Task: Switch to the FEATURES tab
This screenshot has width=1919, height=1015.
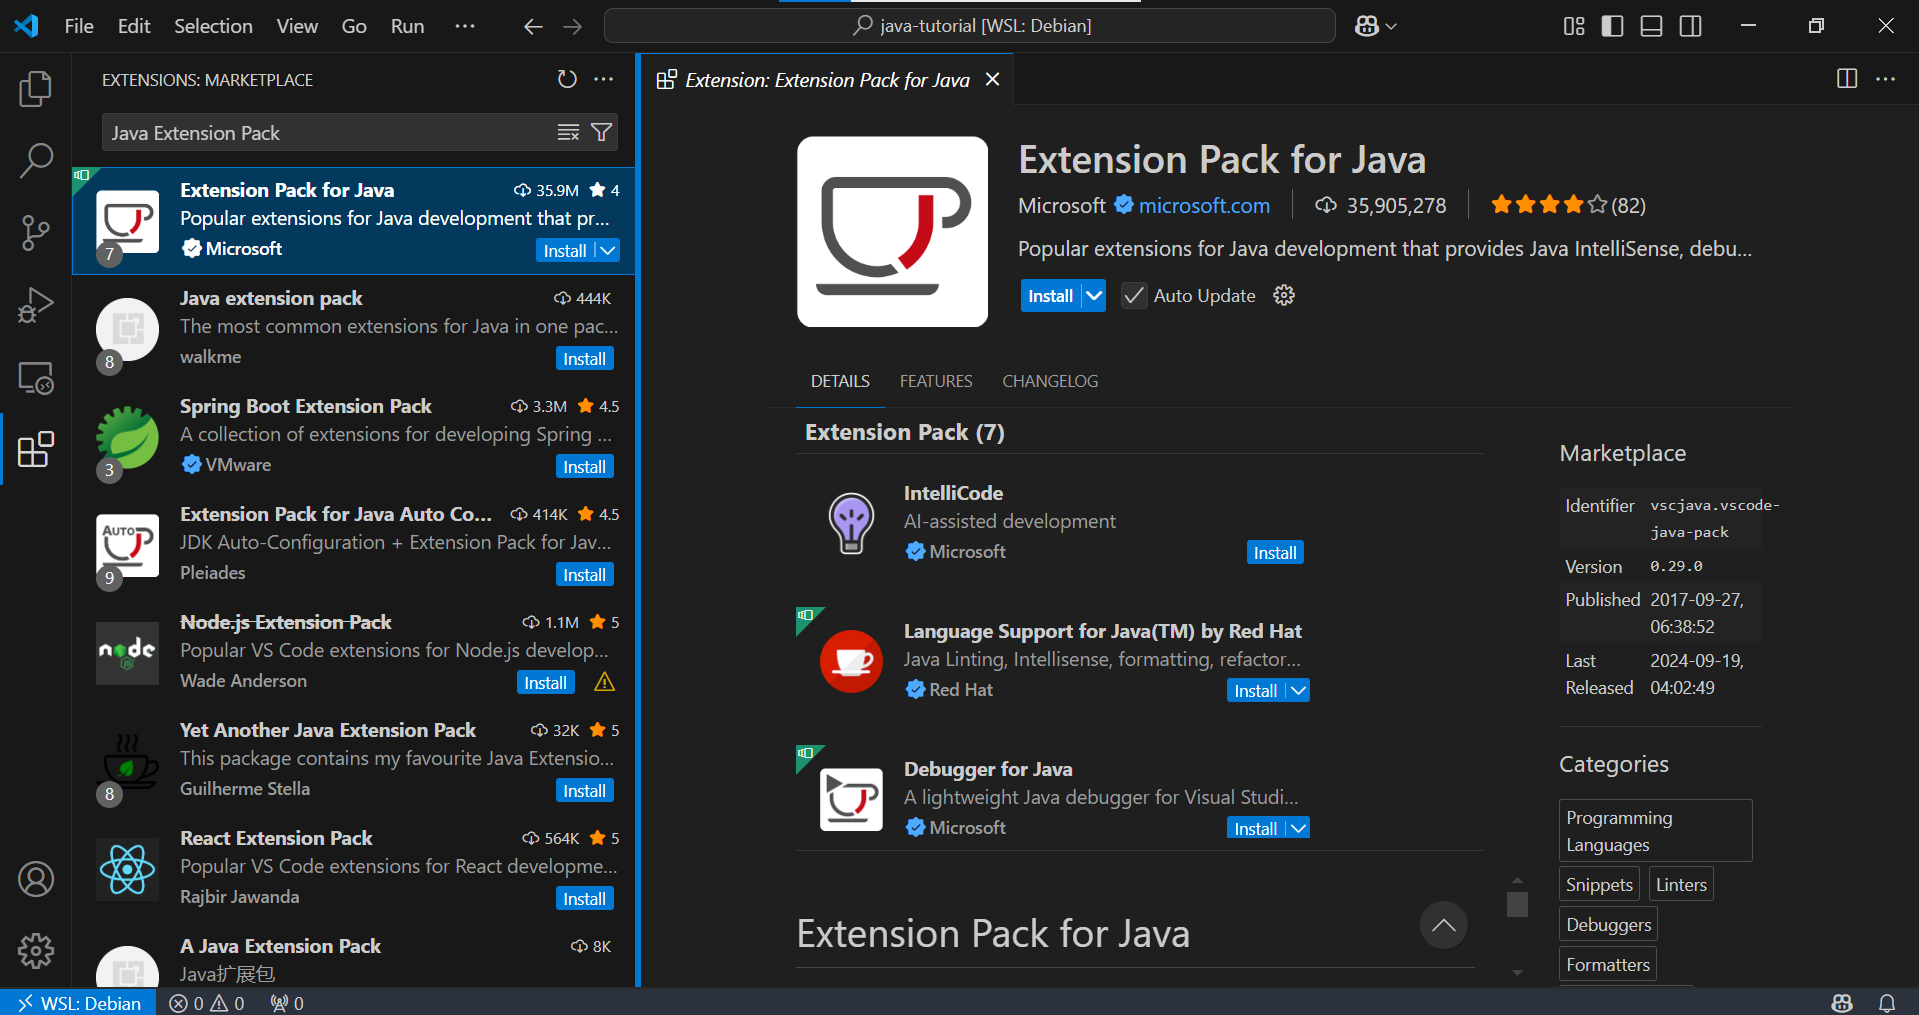Action: click(x=936, y=381)
